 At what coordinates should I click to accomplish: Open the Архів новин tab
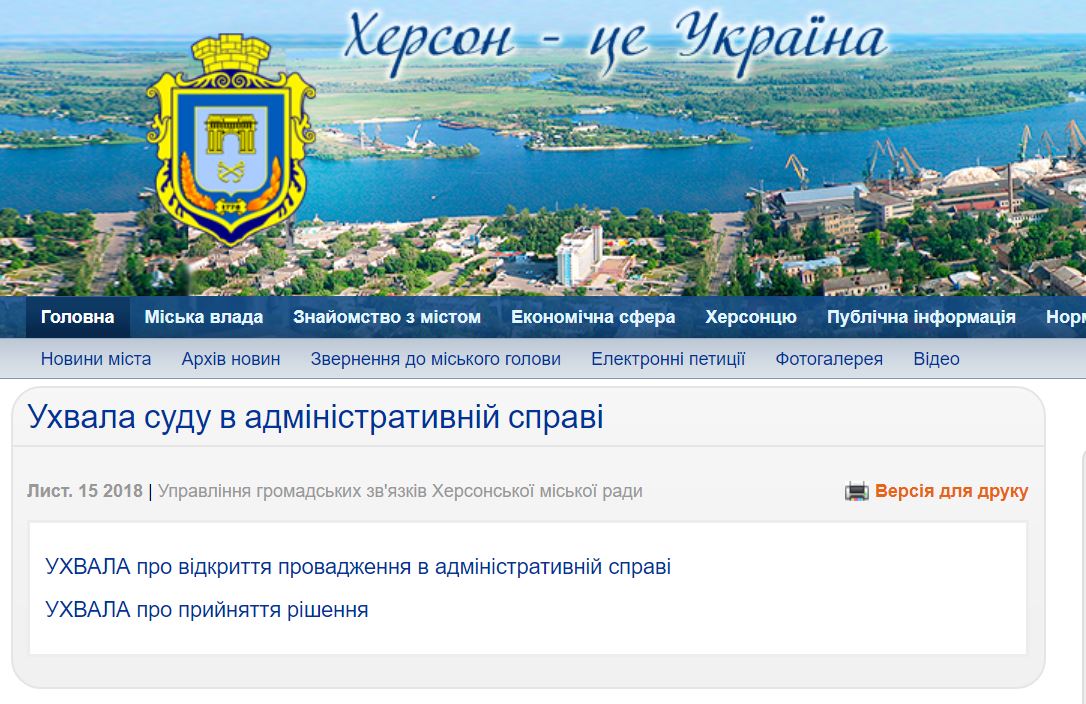pos(231,359)
